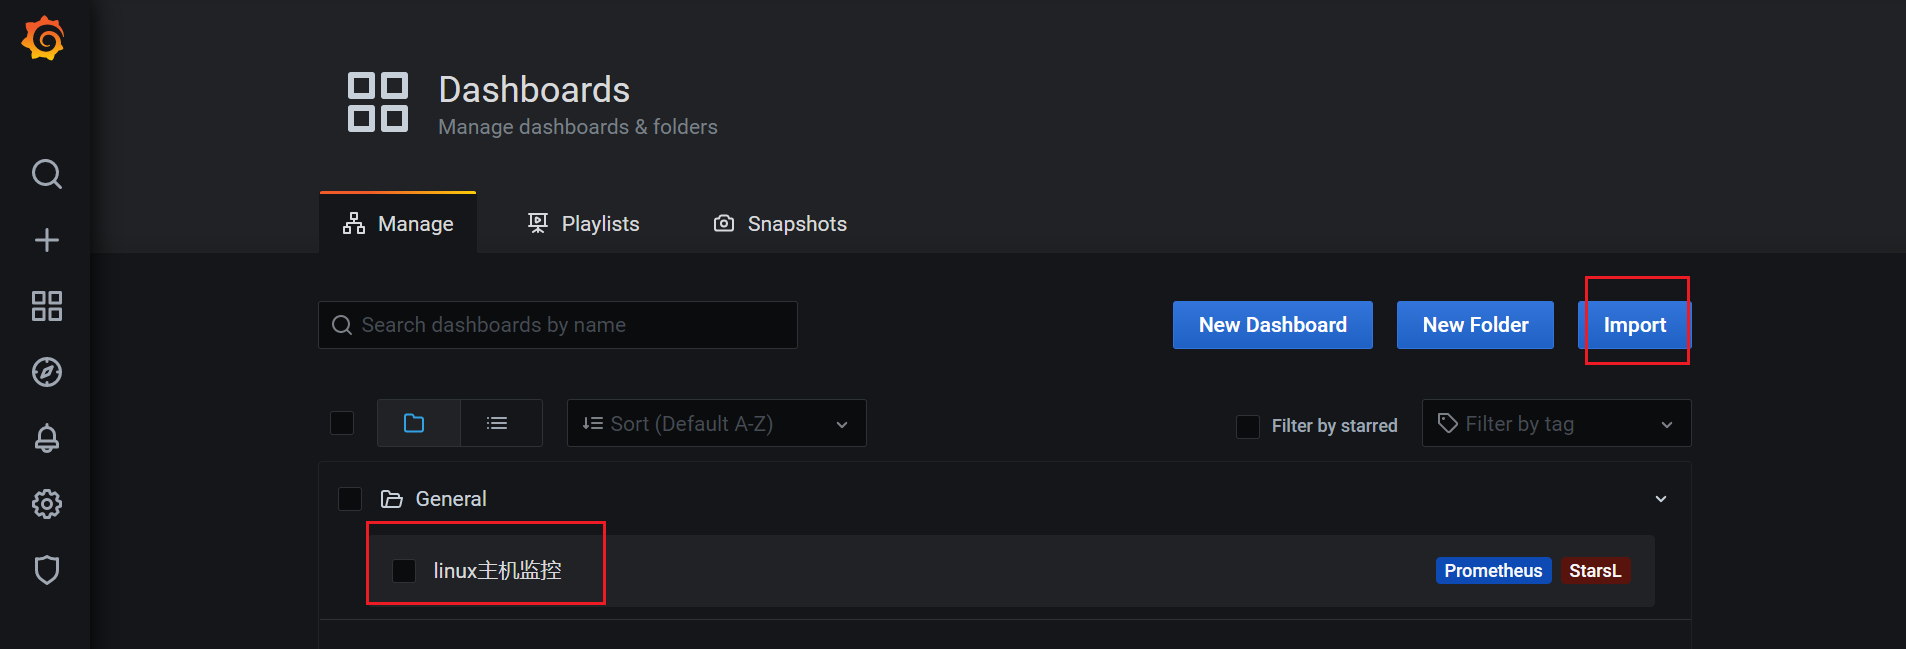Select the linux主机监控 dashboard checkbox
Image resolution: width=1906 pixels, height=649 pixels.
click(404, 571)
